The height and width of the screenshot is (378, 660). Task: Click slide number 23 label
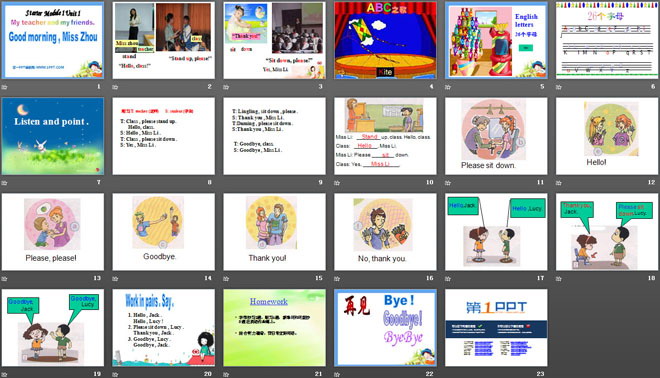pyautogui.click(x=540, y=374)
